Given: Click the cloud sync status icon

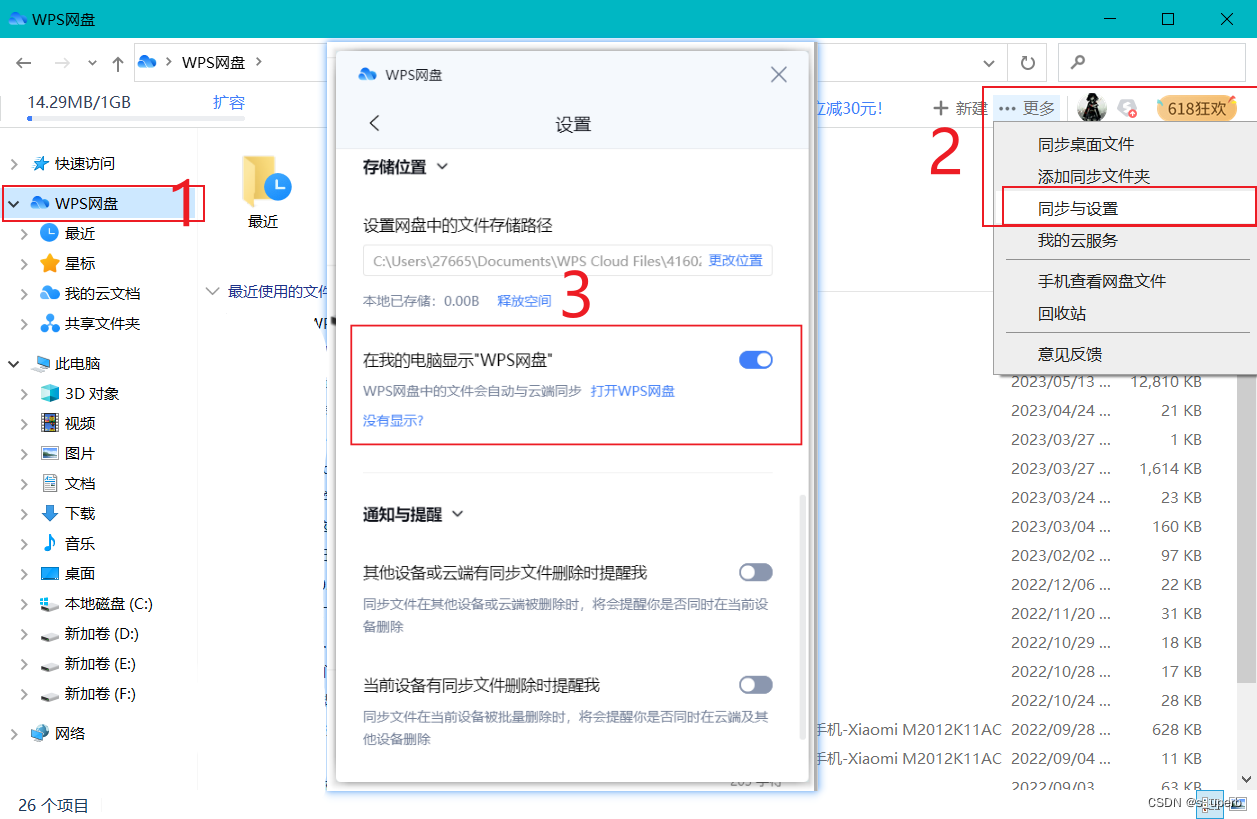Looking at the screenshot, I should click(x=1127, y=108).
